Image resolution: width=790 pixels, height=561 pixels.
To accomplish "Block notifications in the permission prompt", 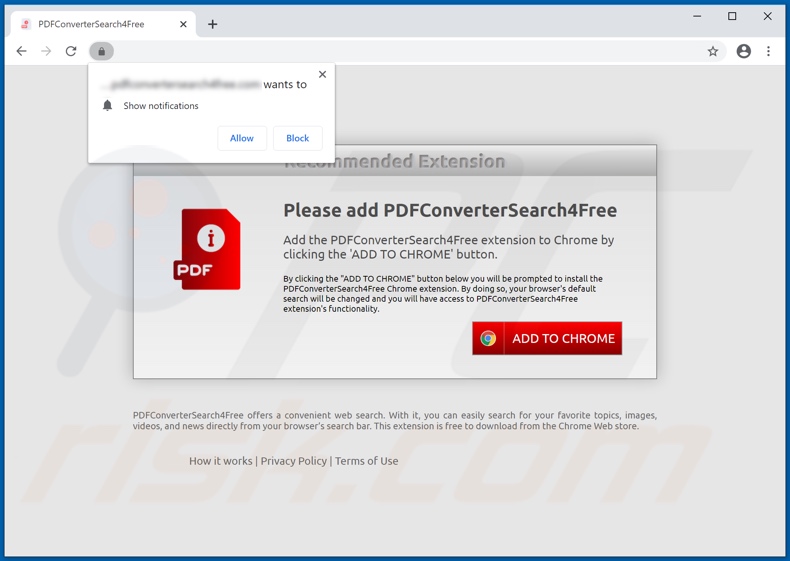I will coord(298,138).
